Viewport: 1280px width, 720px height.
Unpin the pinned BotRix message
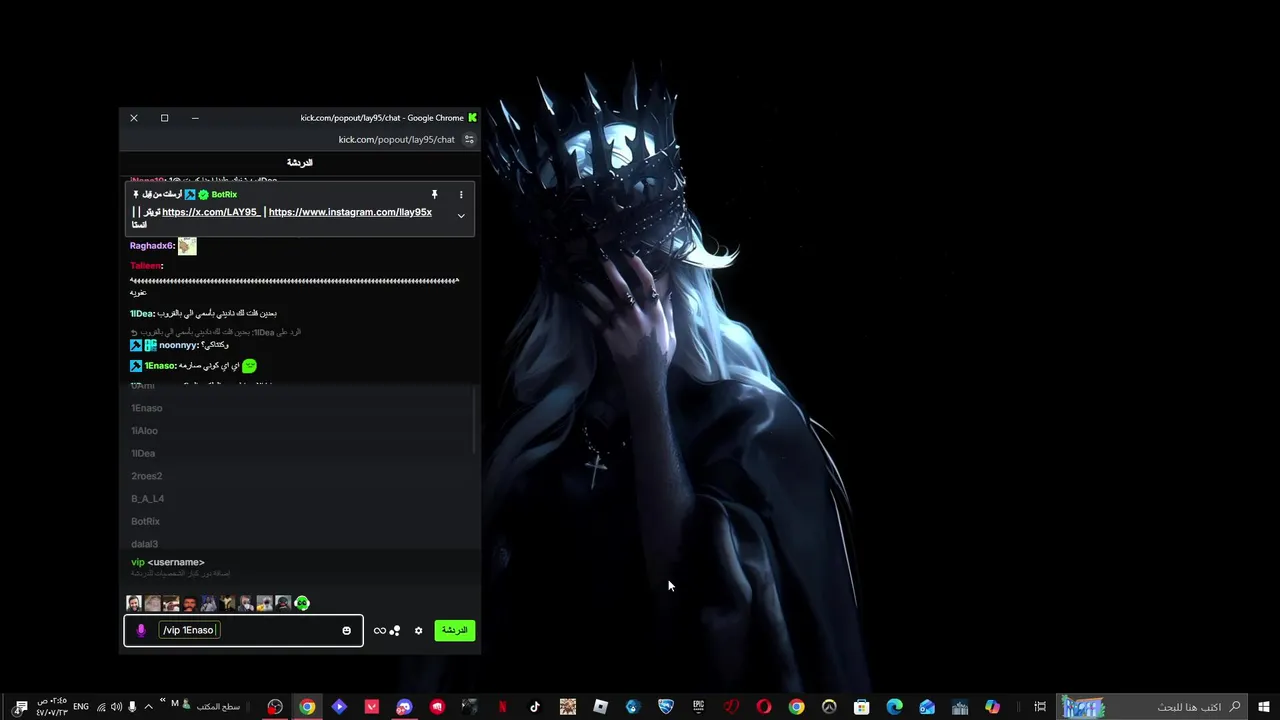434,194
